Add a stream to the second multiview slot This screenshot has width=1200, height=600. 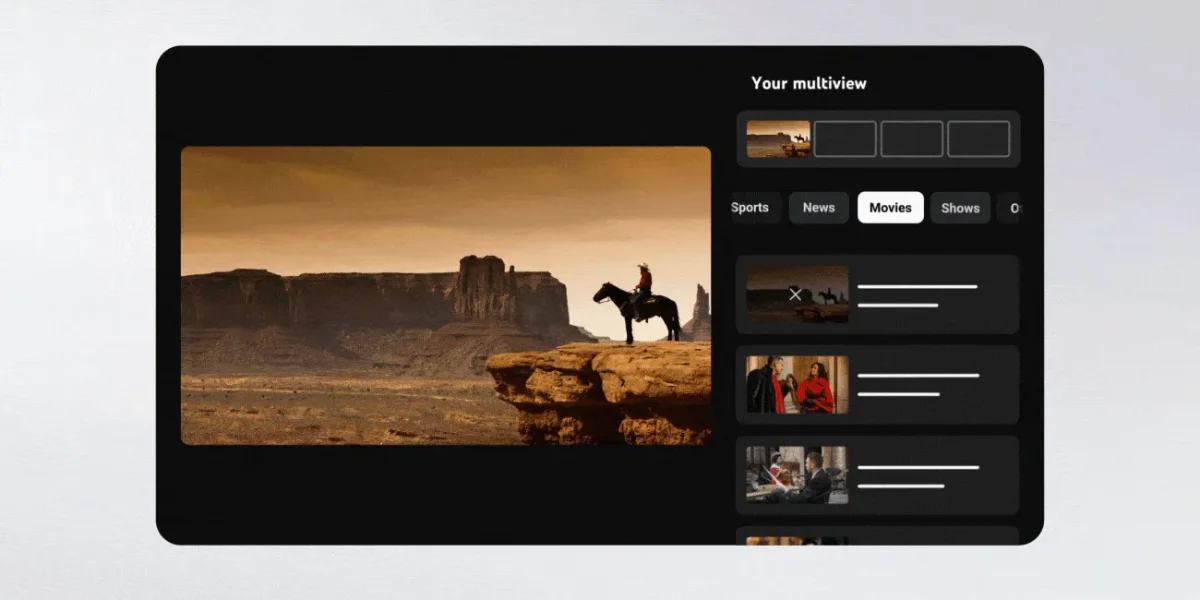click(x=845, y=138)
